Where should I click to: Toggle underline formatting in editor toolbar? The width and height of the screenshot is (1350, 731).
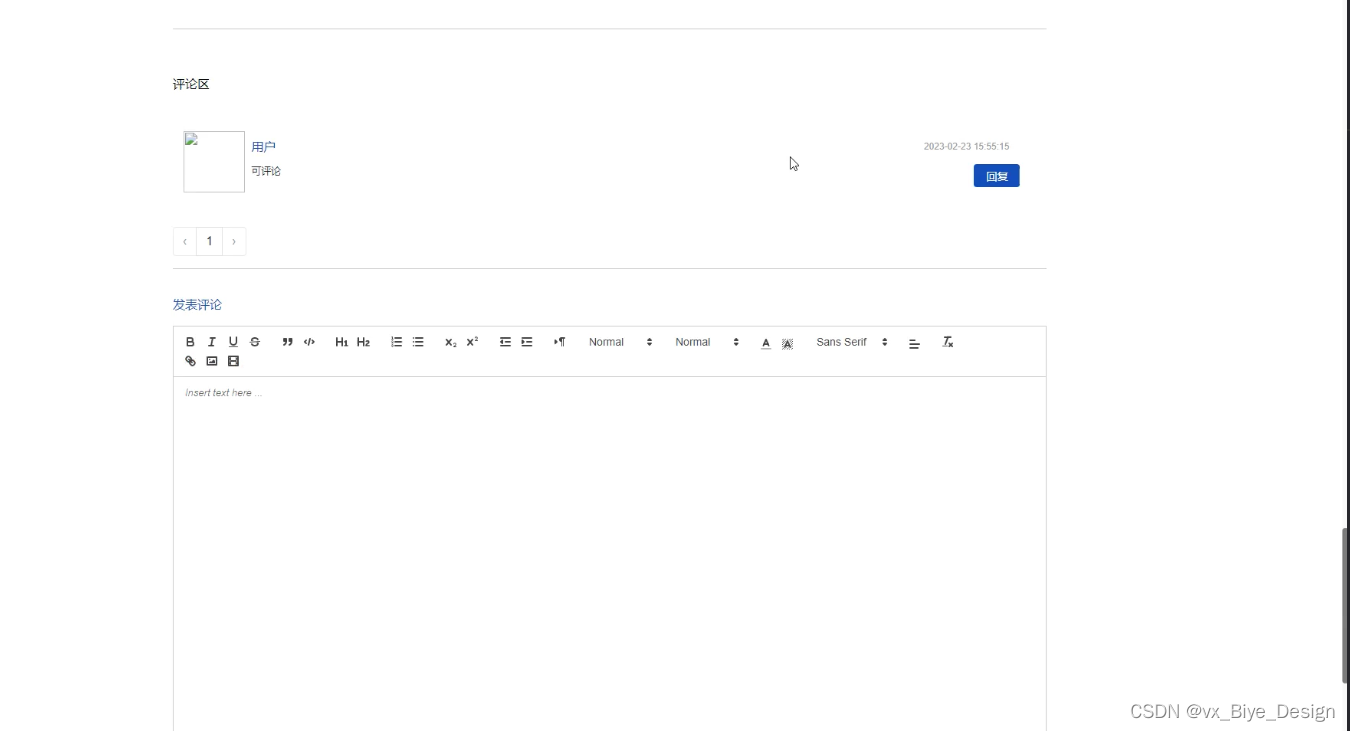click(233, 342)
